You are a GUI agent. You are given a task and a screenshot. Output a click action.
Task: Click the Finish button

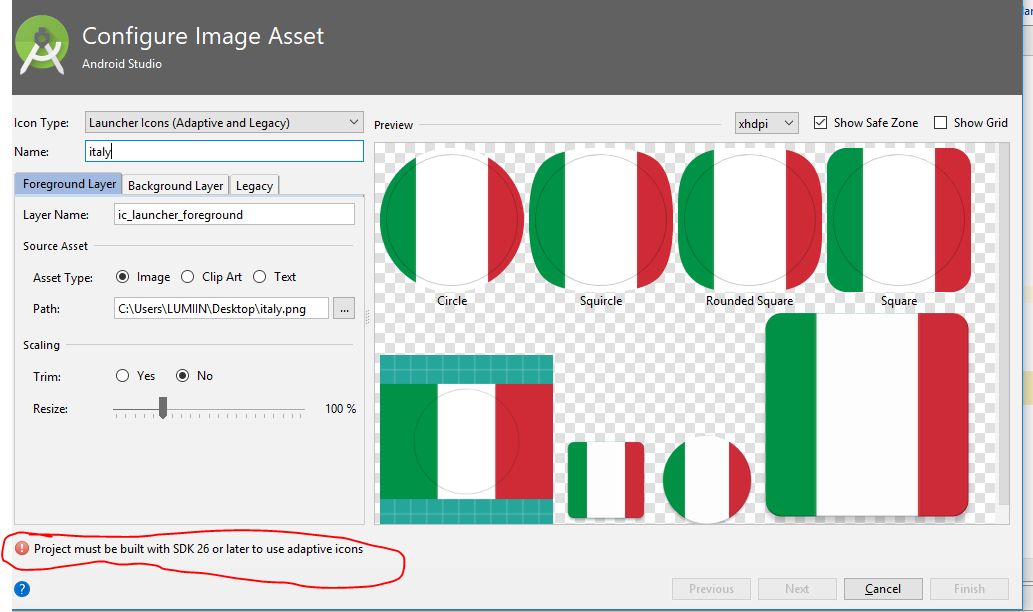tap(969, 589)
